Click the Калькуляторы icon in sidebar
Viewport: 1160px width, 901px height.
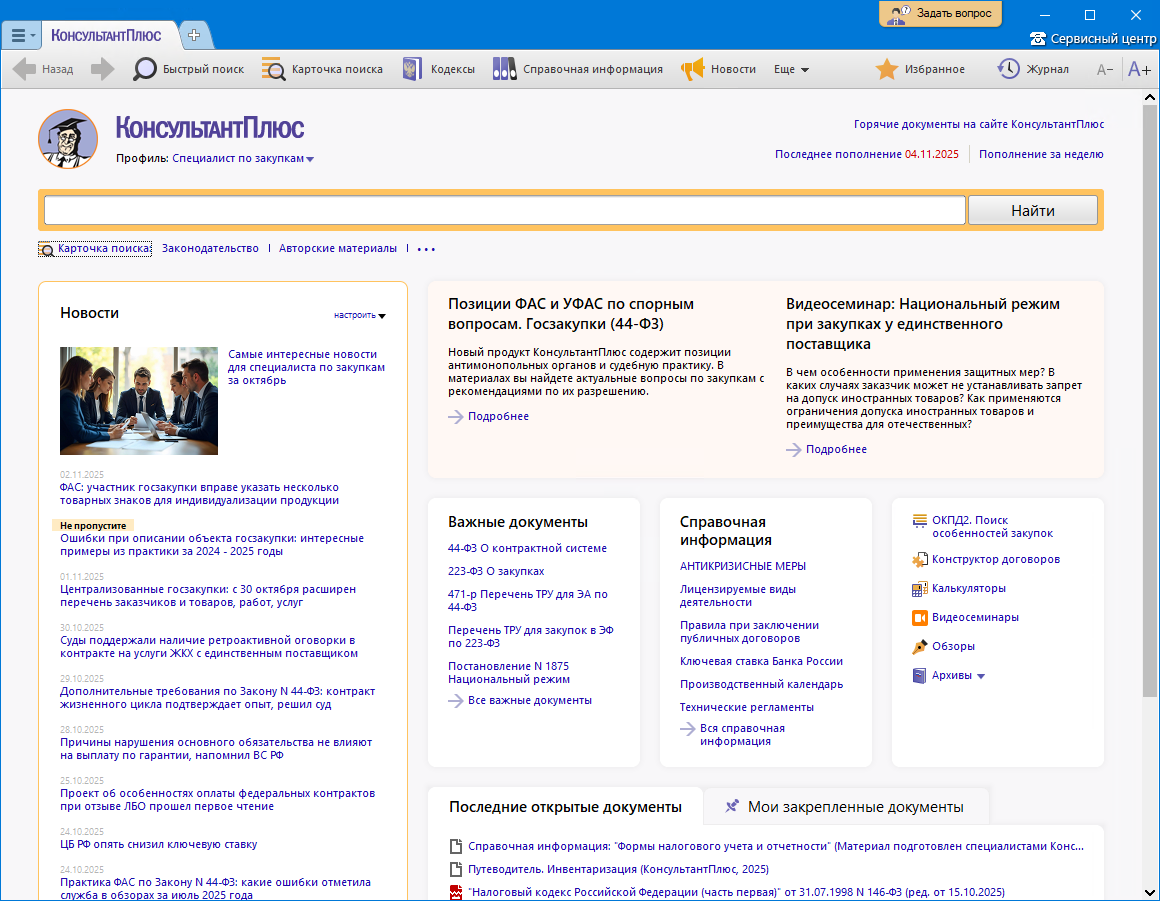tap(920, 589)
